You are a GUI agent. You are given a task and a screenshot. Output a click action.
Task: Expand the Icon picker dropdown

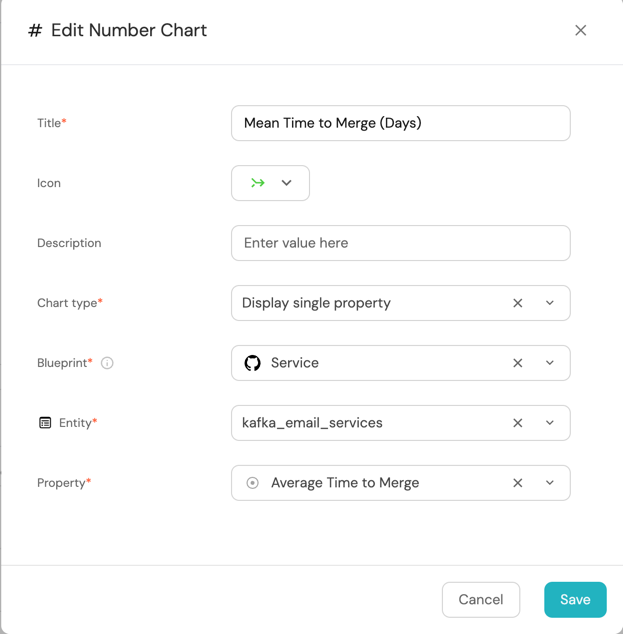coord(287,183)
